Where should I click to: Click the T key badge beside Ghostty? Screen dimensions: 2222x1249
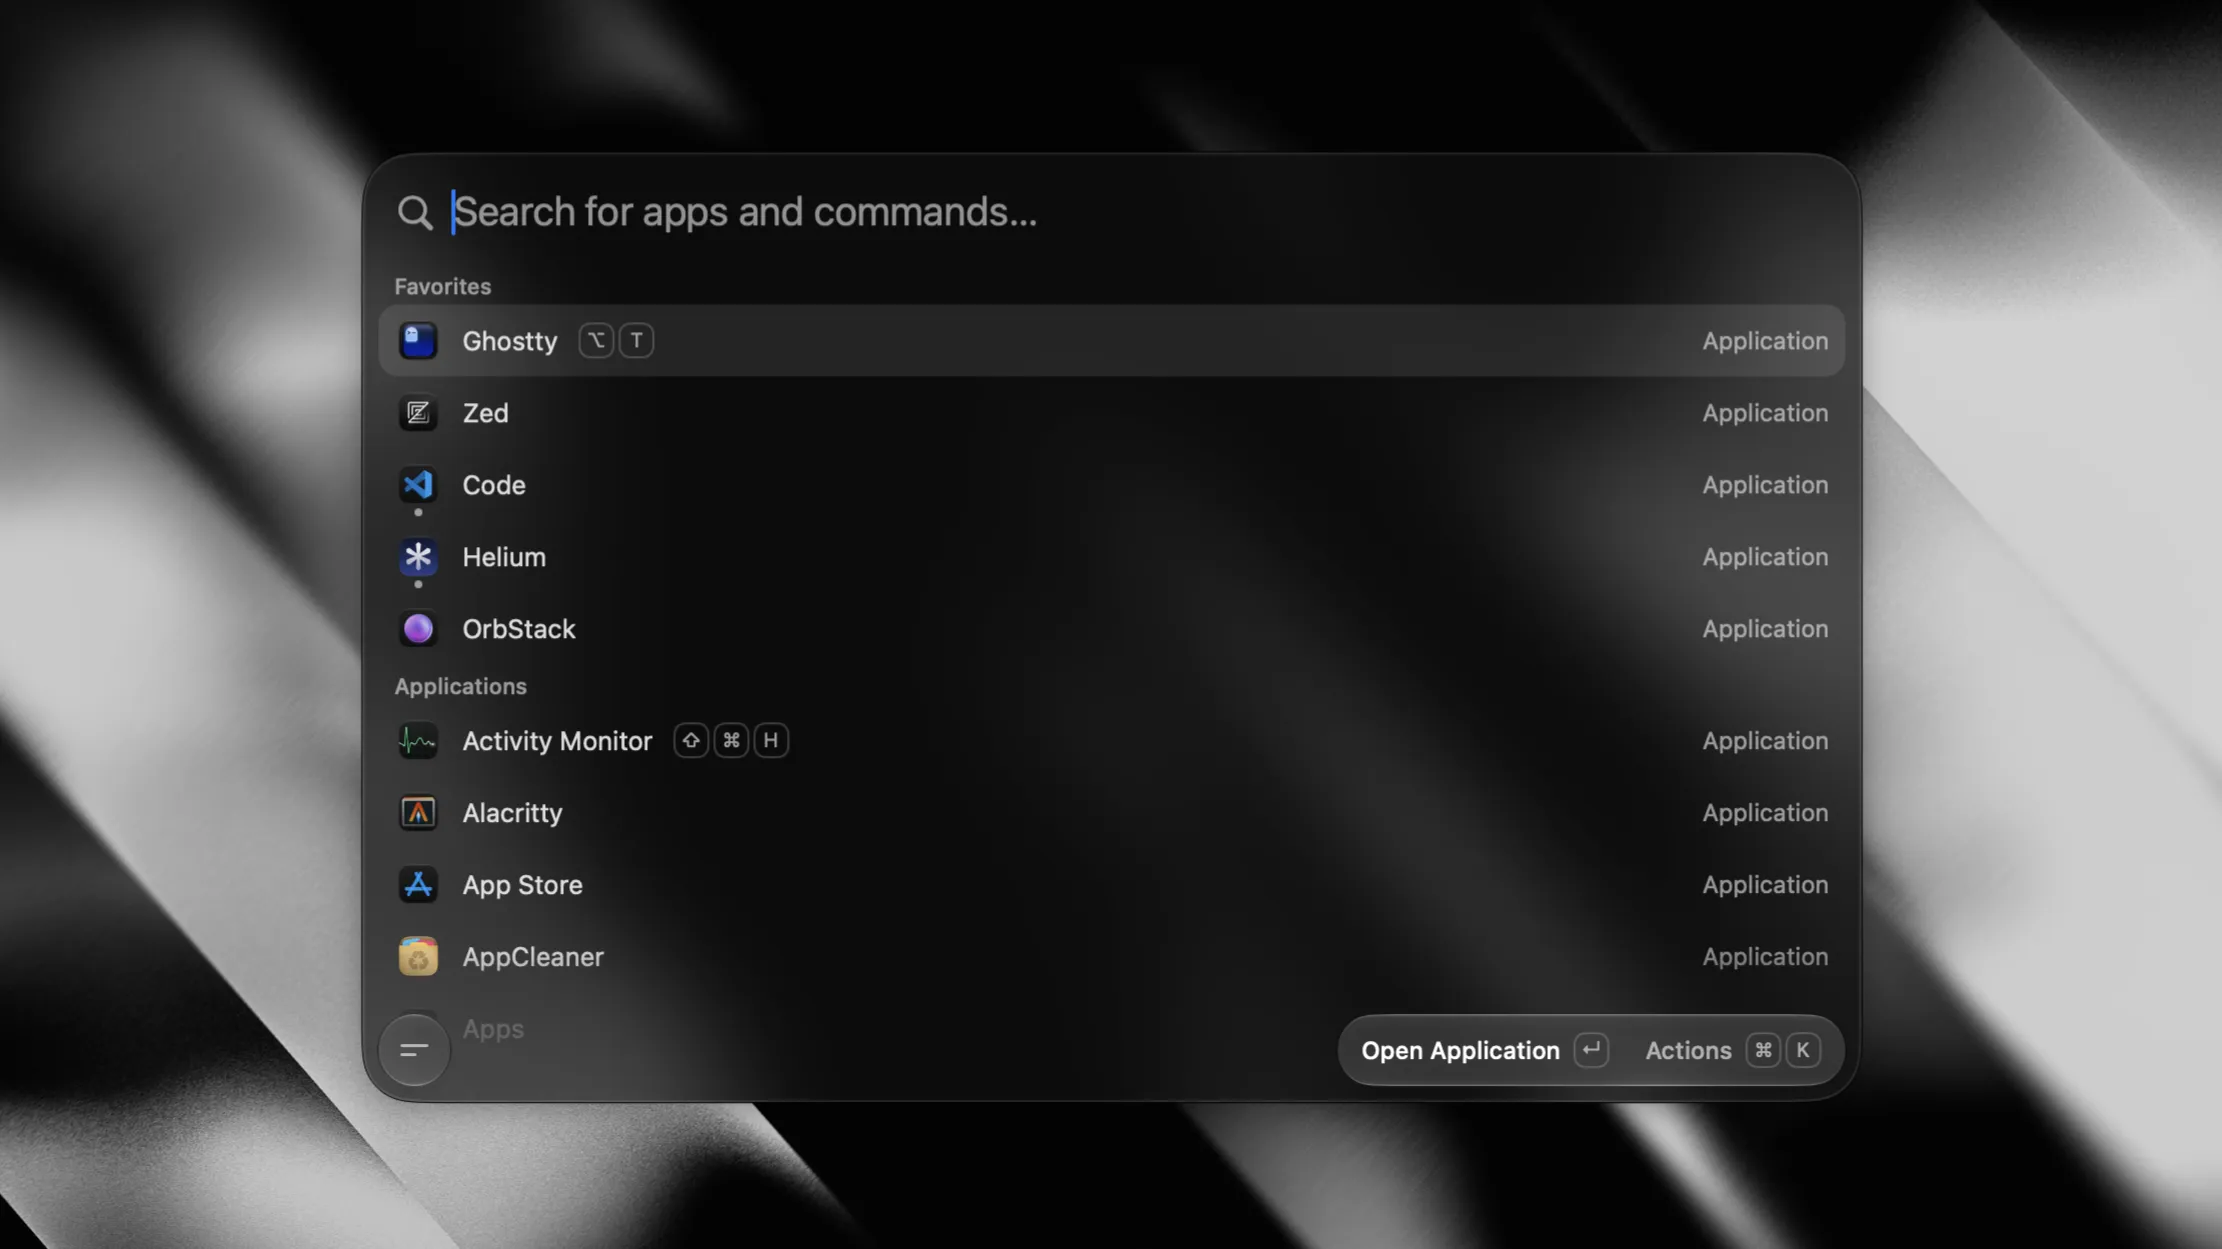[x=636, y=341]
